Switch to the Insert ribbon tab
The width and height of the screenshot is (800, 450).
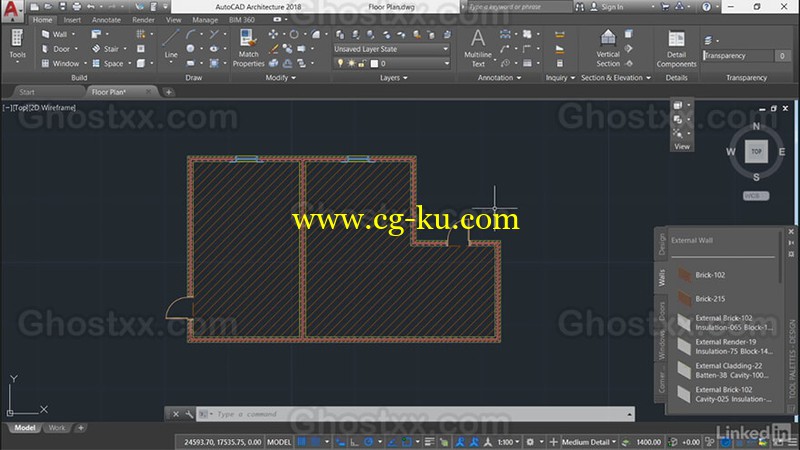pyautogui.click(x=72, y=20)
